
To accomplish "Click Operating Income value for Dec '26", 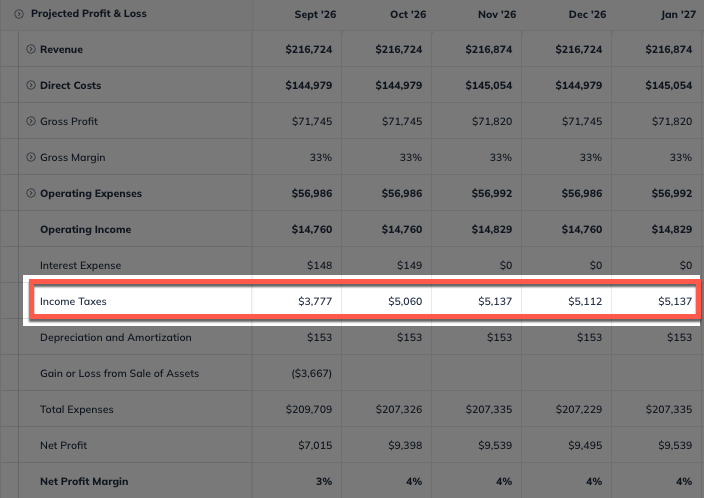I will click(x=582, y=229).
